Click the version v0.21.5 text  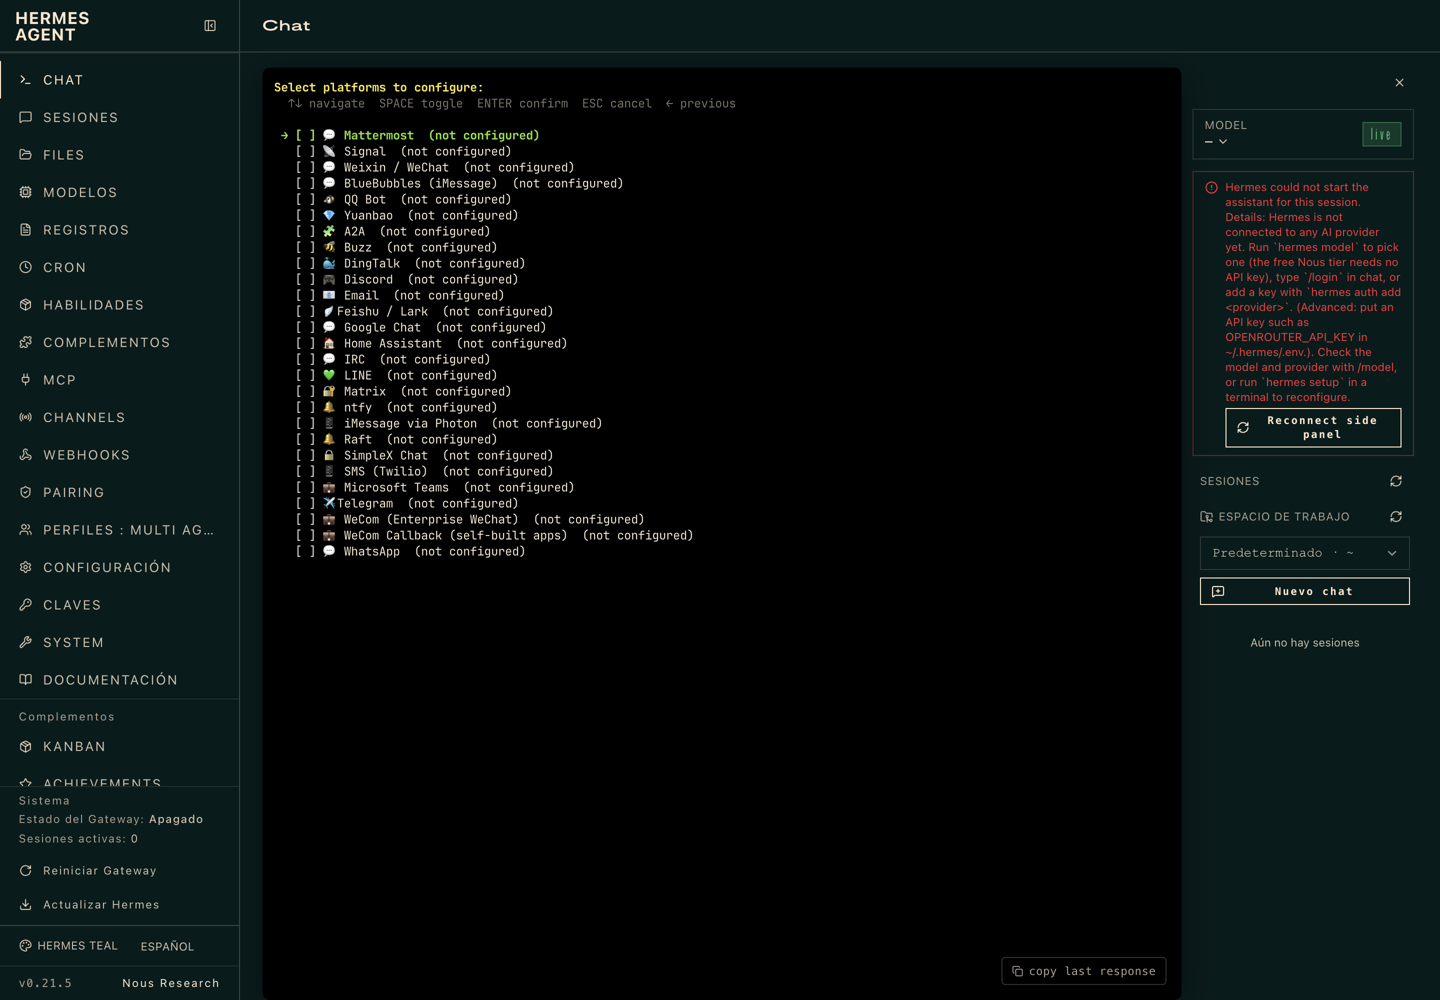[x=45, y=983]
